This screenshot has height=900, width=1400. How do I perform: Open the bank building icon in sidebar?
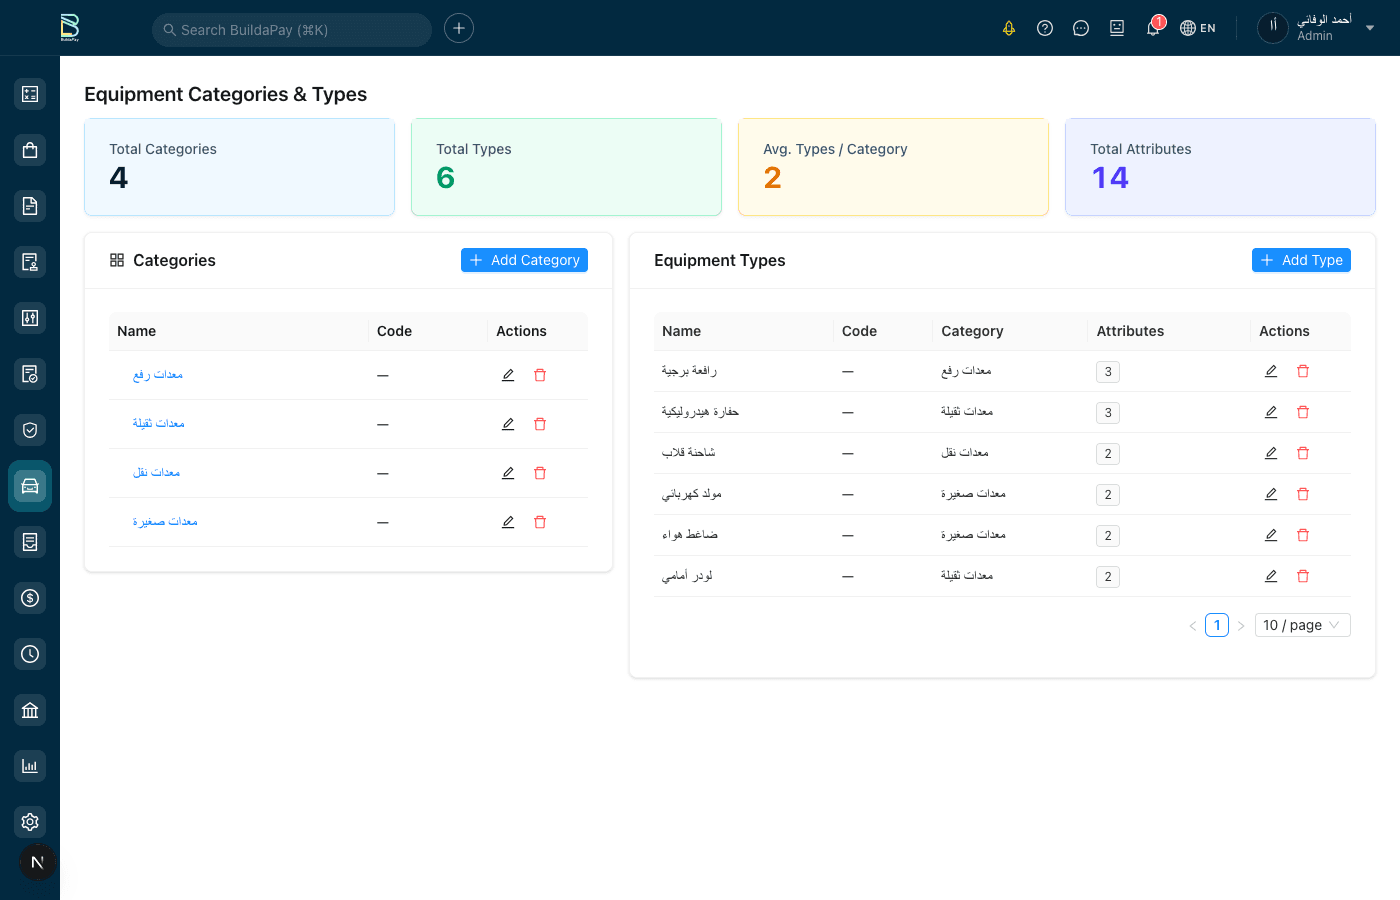(30, 710)
